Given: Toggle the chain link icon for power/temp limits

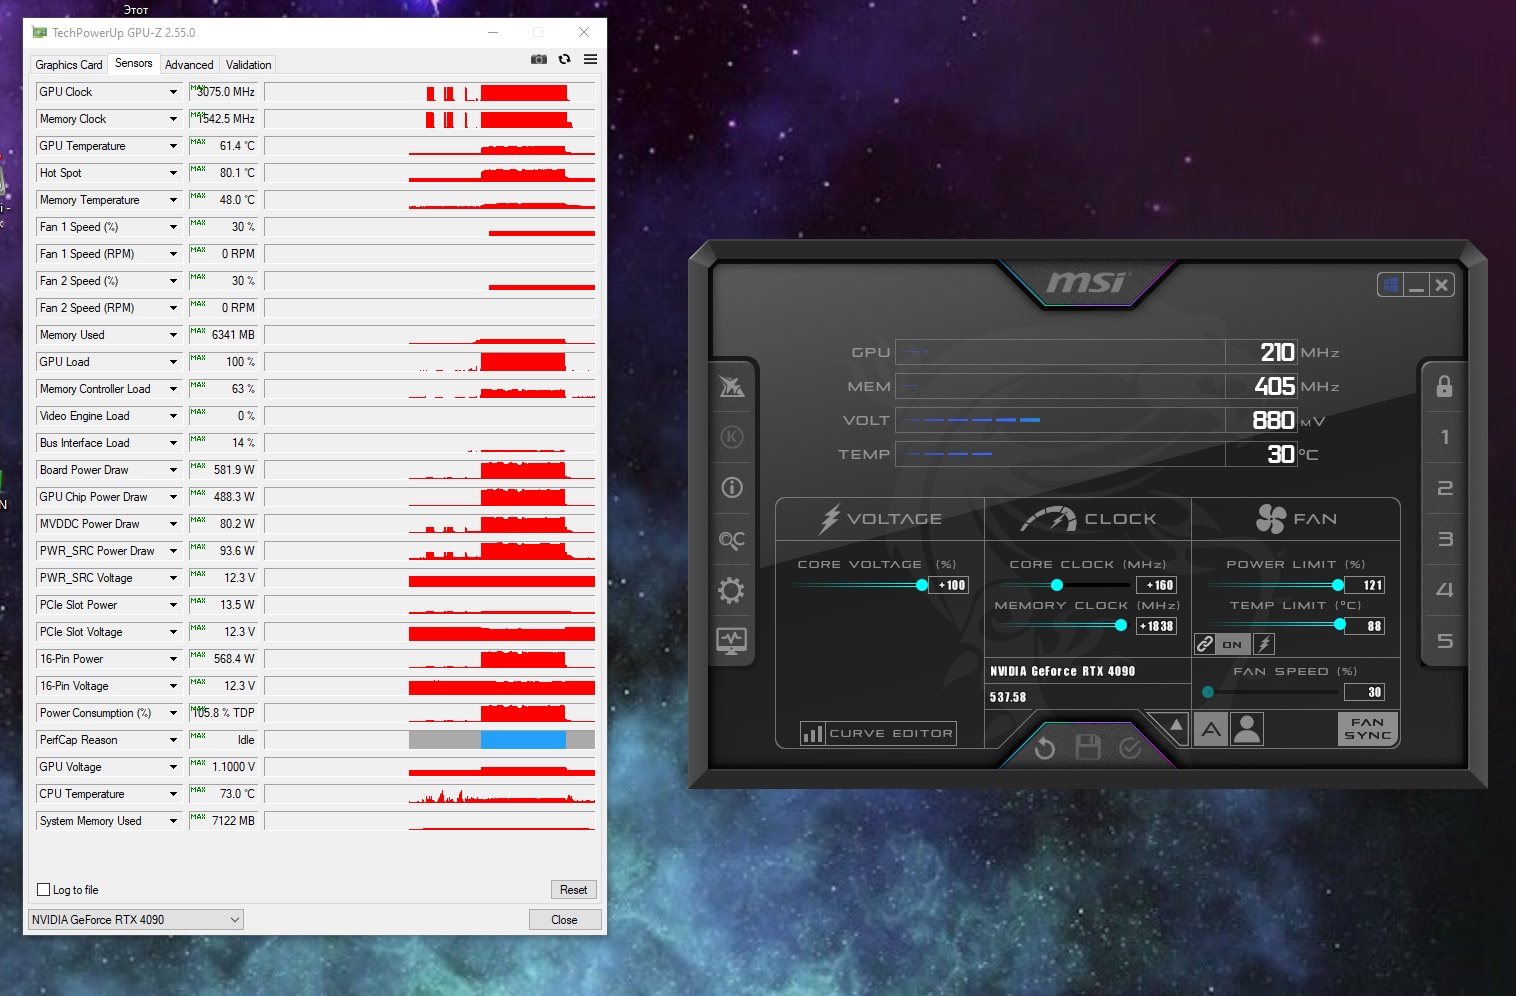Looking at the screenshot, I should point(1205,644).
